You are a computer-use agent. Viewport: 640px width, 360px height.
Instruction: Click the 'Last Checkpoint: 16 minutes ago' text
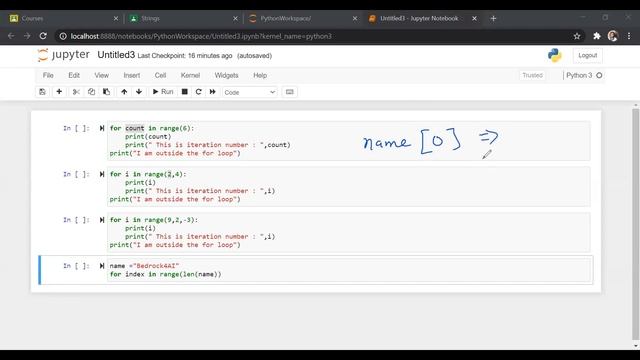point(185,56)
